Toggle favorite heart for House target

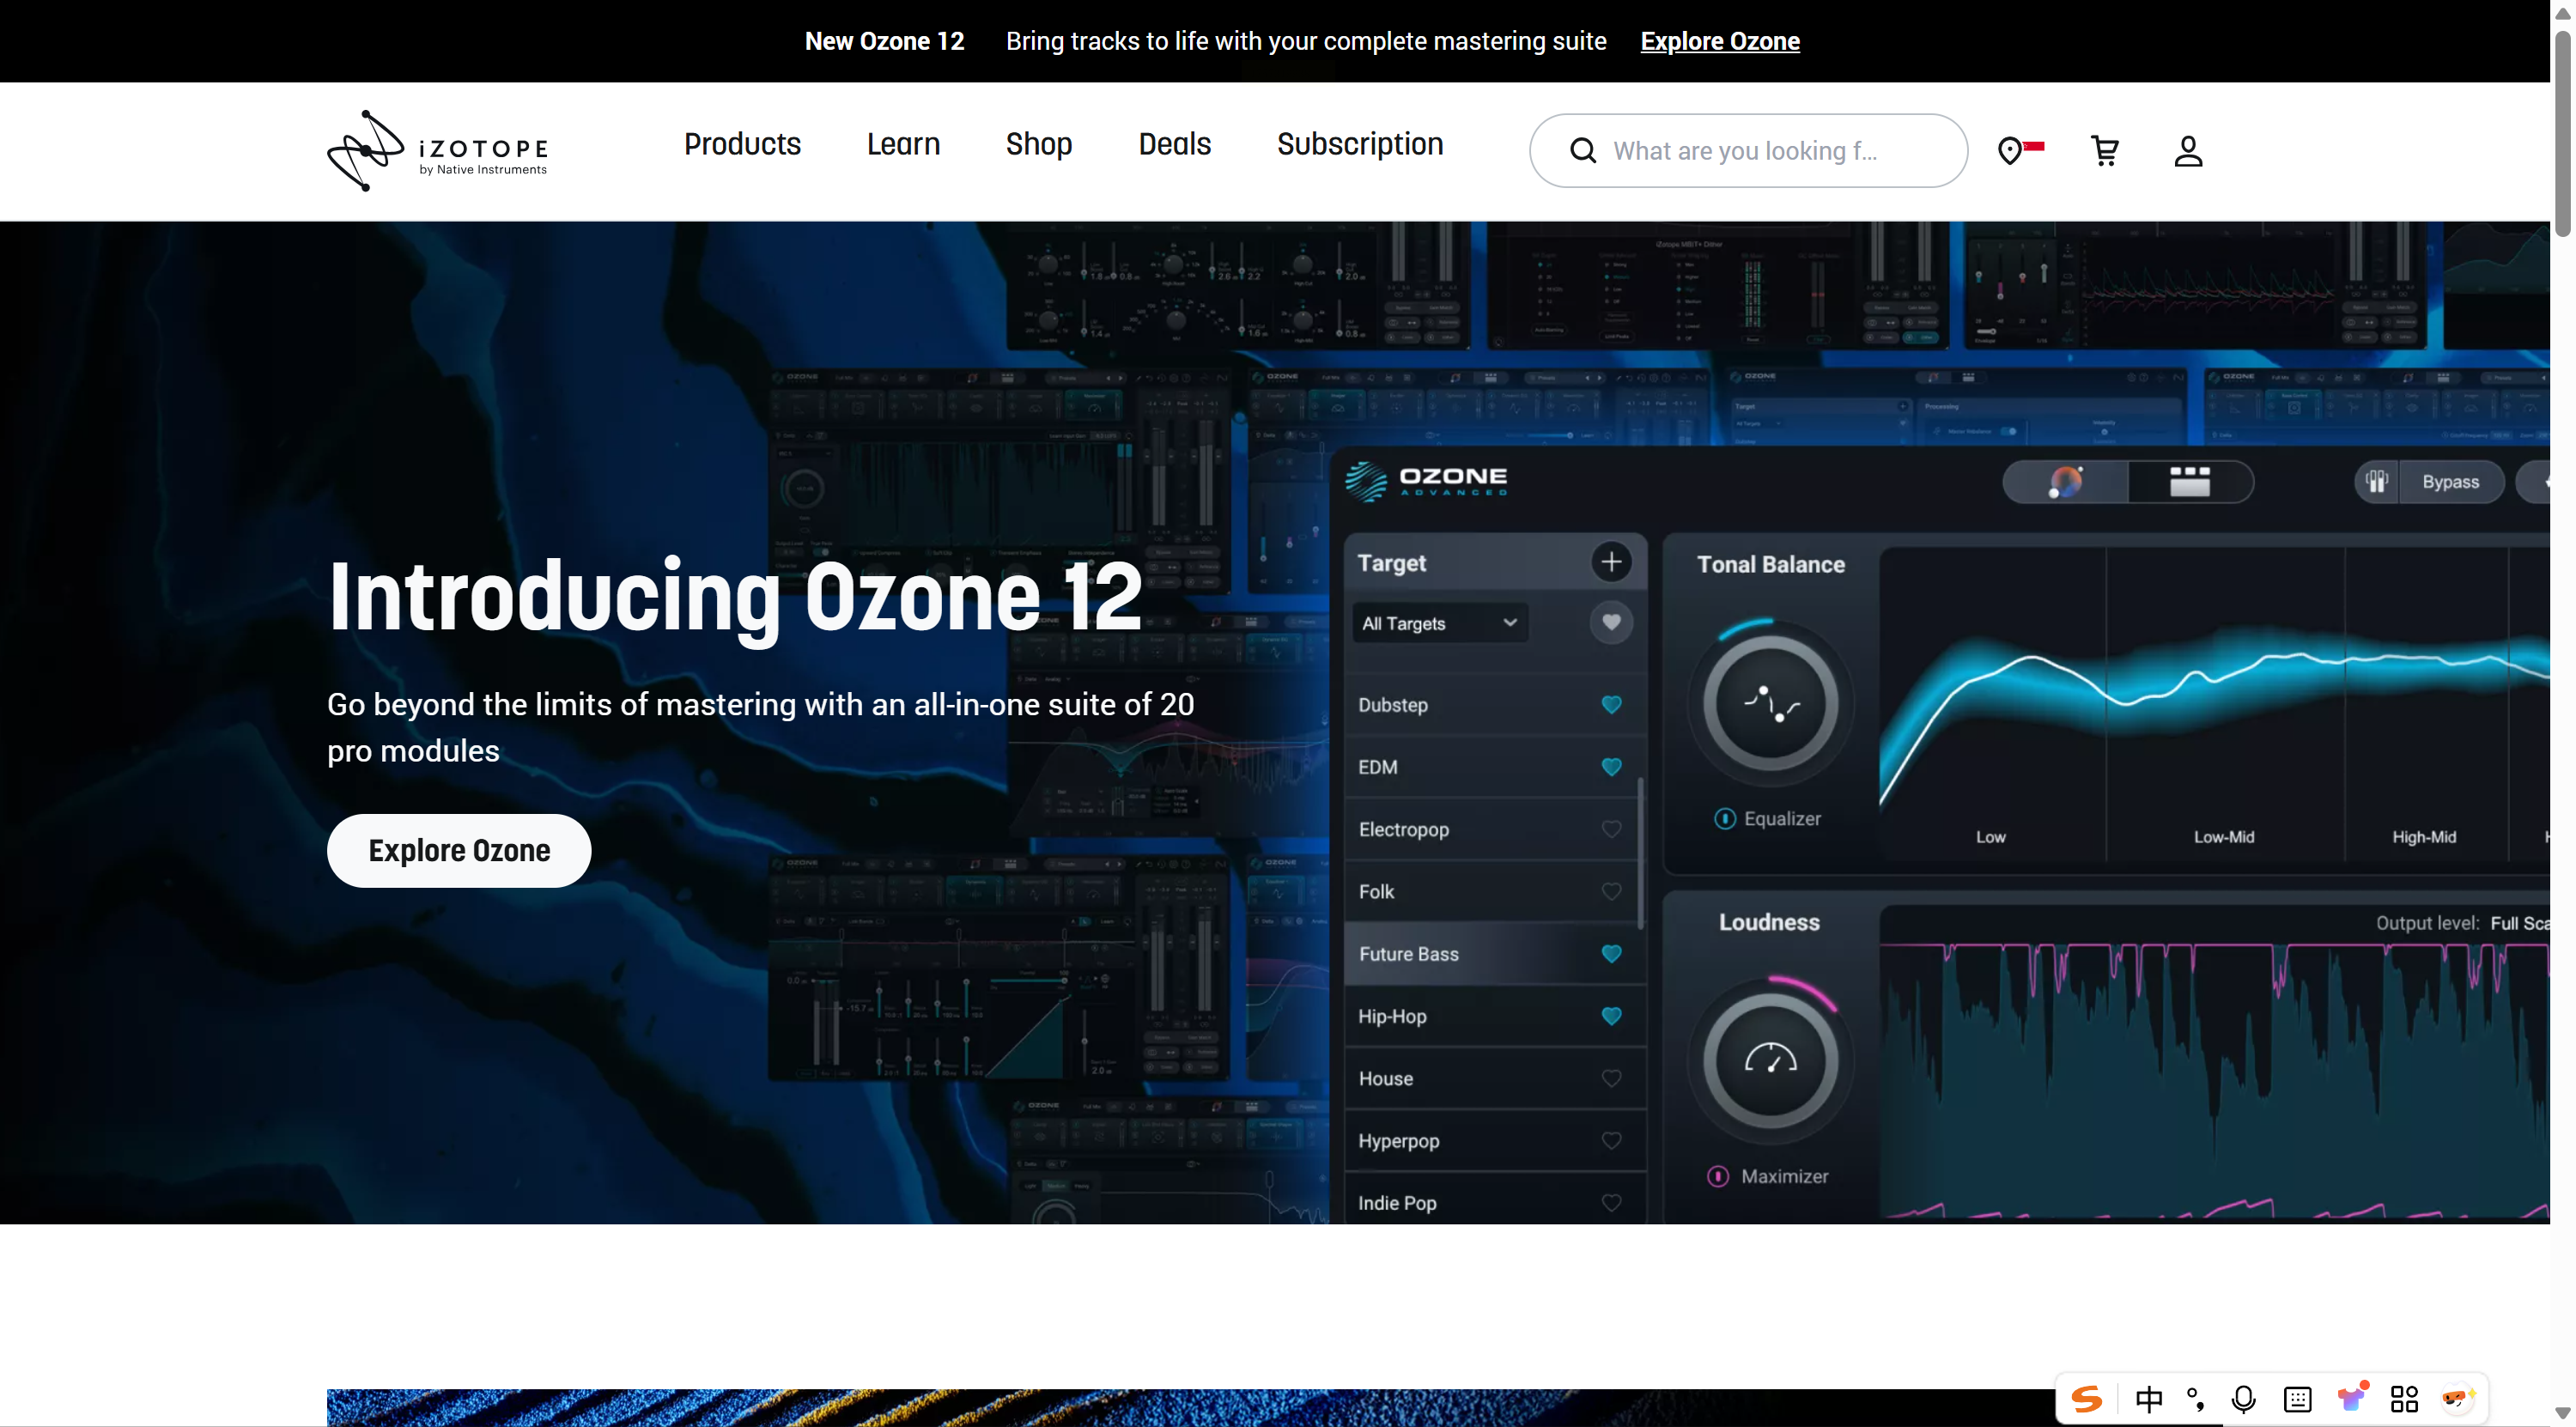1611,1078
